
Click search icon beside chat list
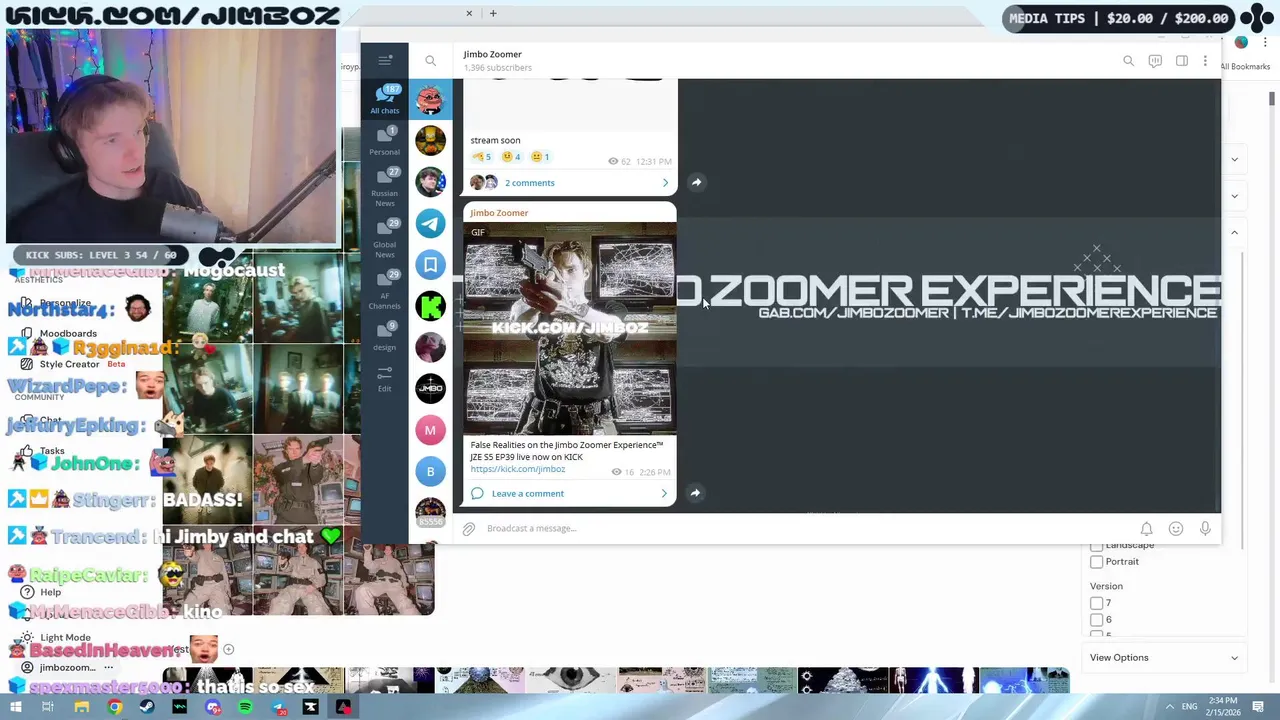tap(431, 61)
